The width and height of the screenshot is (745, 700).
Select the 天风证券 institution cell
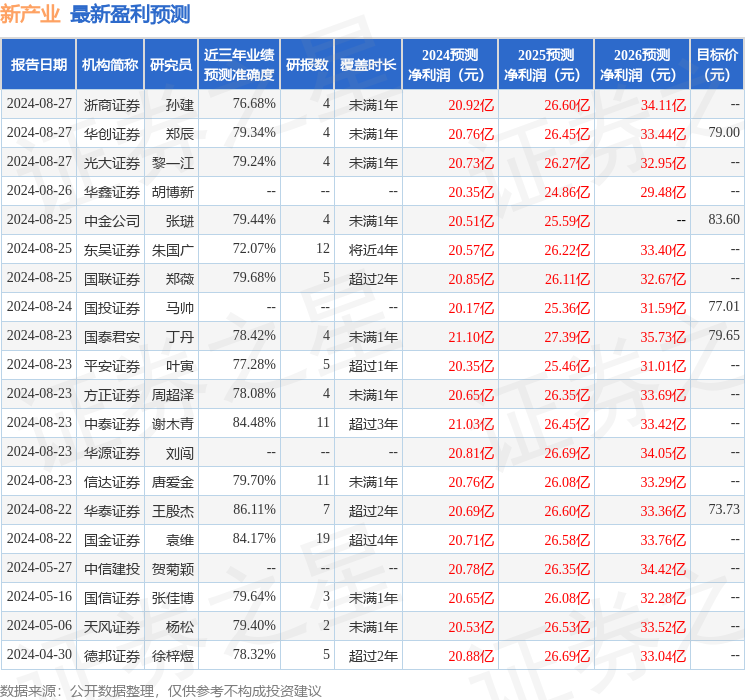tap(112, 627)
